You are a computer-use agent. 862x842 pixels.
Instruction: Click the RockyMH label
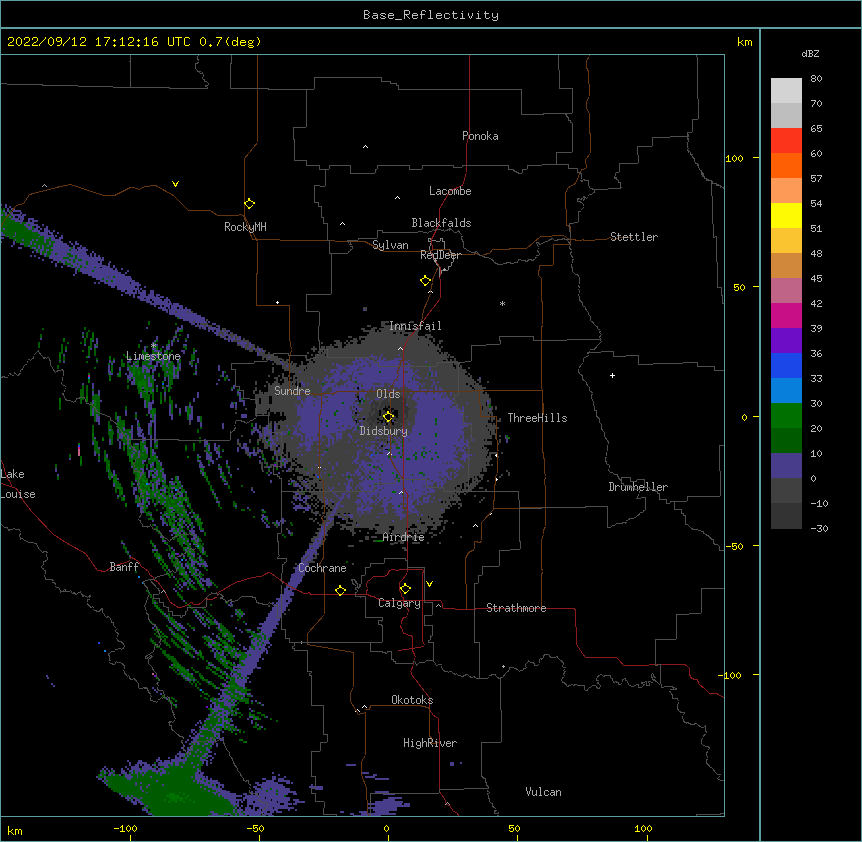pyautogui.click(x=245, y=227)
